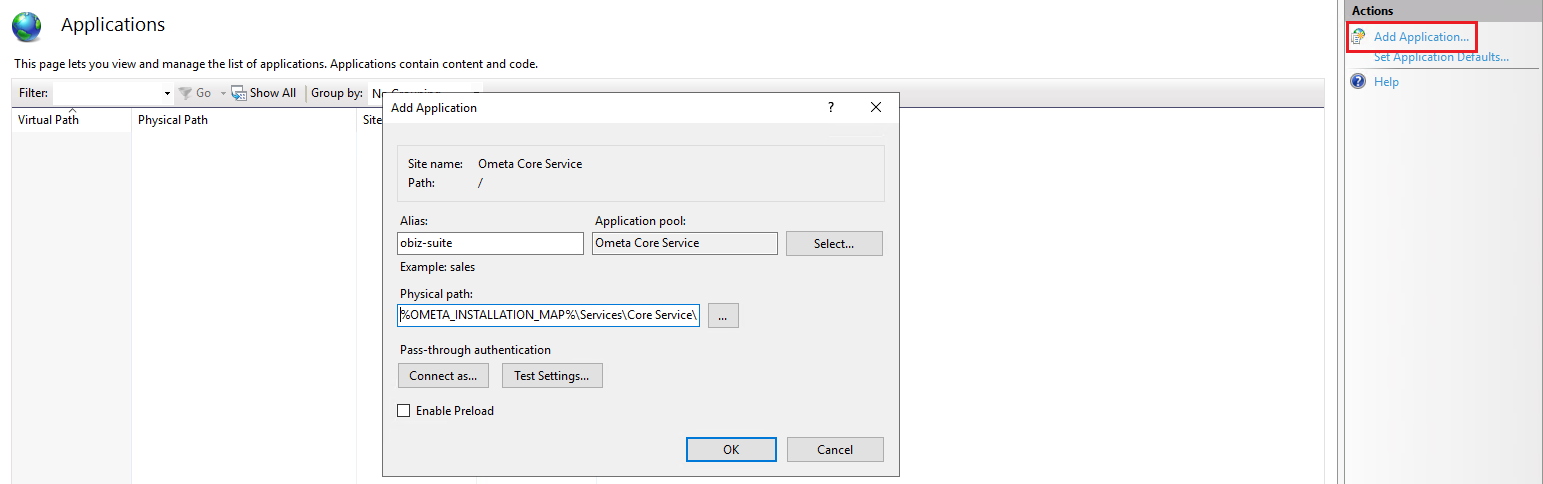
Task: Click the Connect as... button
Action: tap(443, 376)
